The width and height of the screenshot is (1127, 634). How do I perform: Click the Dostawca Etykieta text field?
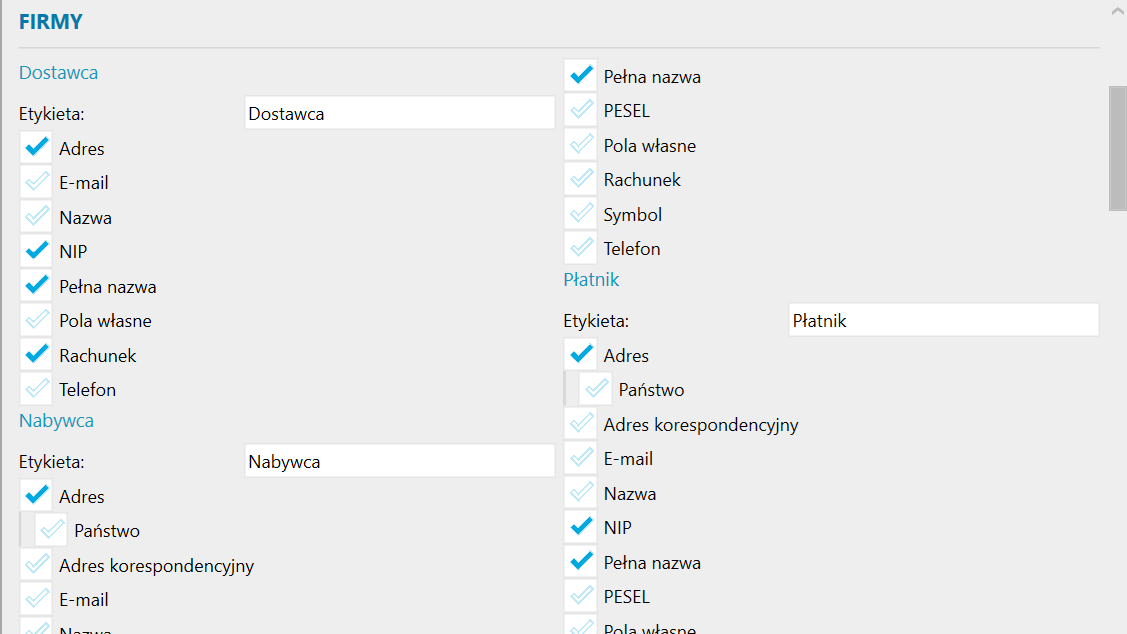point(399,113)
